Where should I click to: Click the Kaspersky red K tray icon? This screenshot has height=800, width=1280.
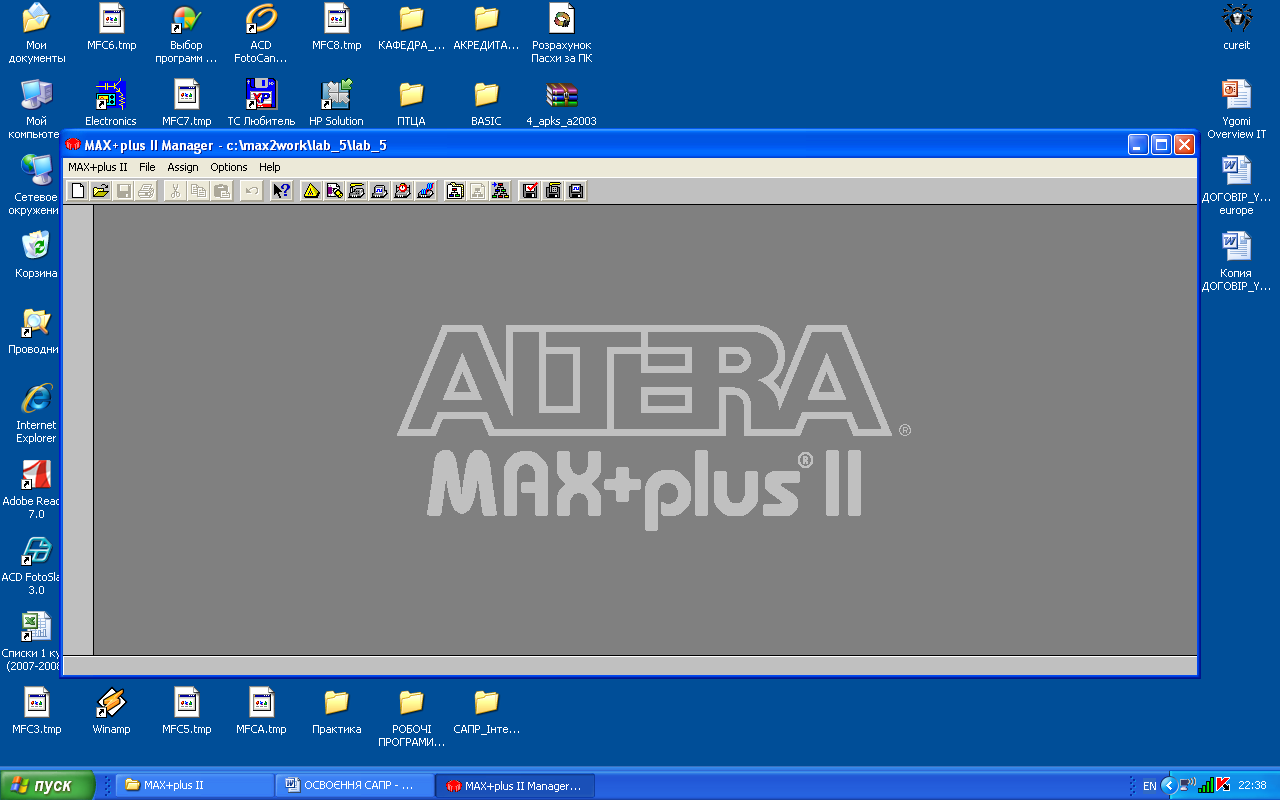point(1223,785)
